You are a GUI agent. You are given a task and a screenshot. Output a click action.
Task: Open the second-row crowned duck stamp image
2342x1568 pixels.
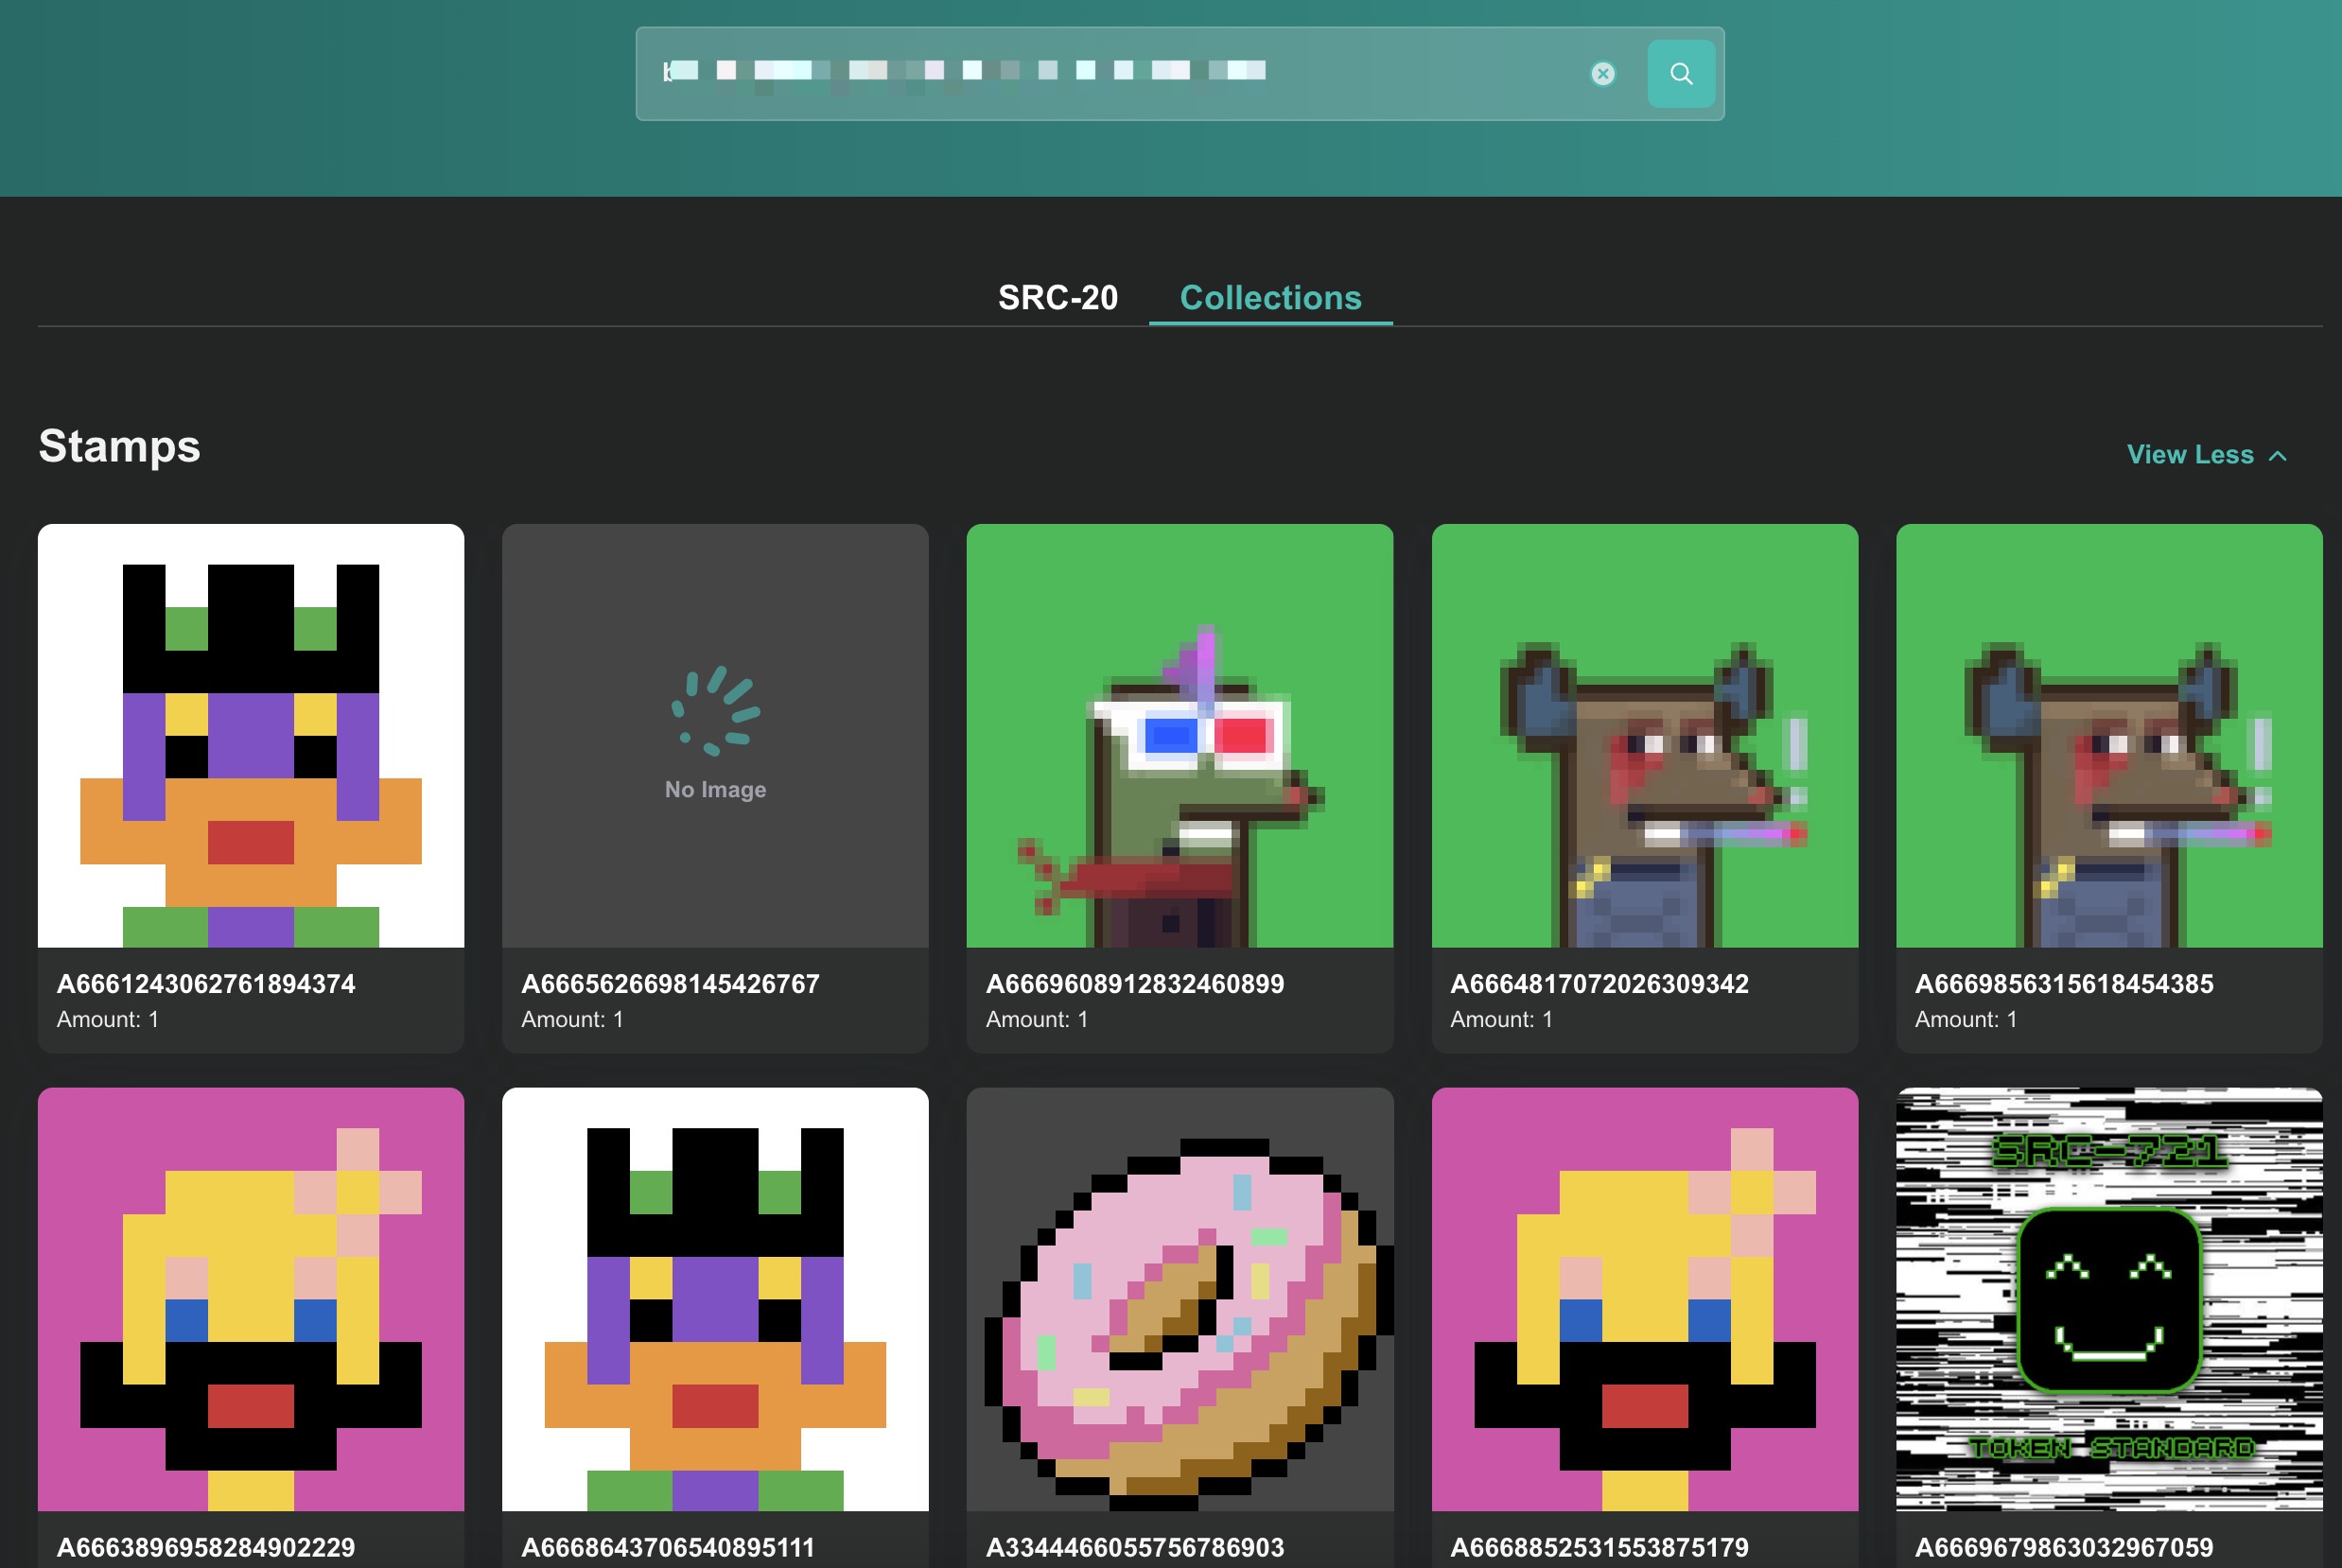tap(715, 1300)
